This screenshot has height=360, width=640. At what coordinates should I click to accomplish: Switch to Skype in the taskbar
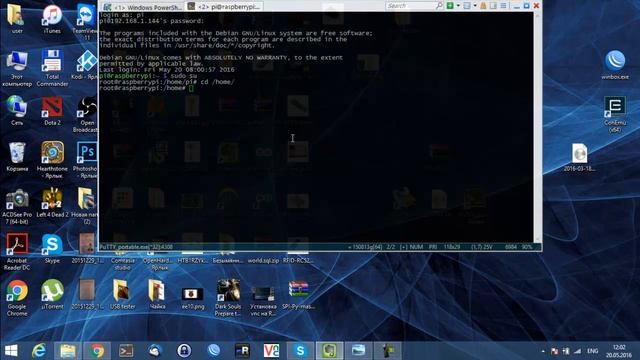(x=300, y=351)
